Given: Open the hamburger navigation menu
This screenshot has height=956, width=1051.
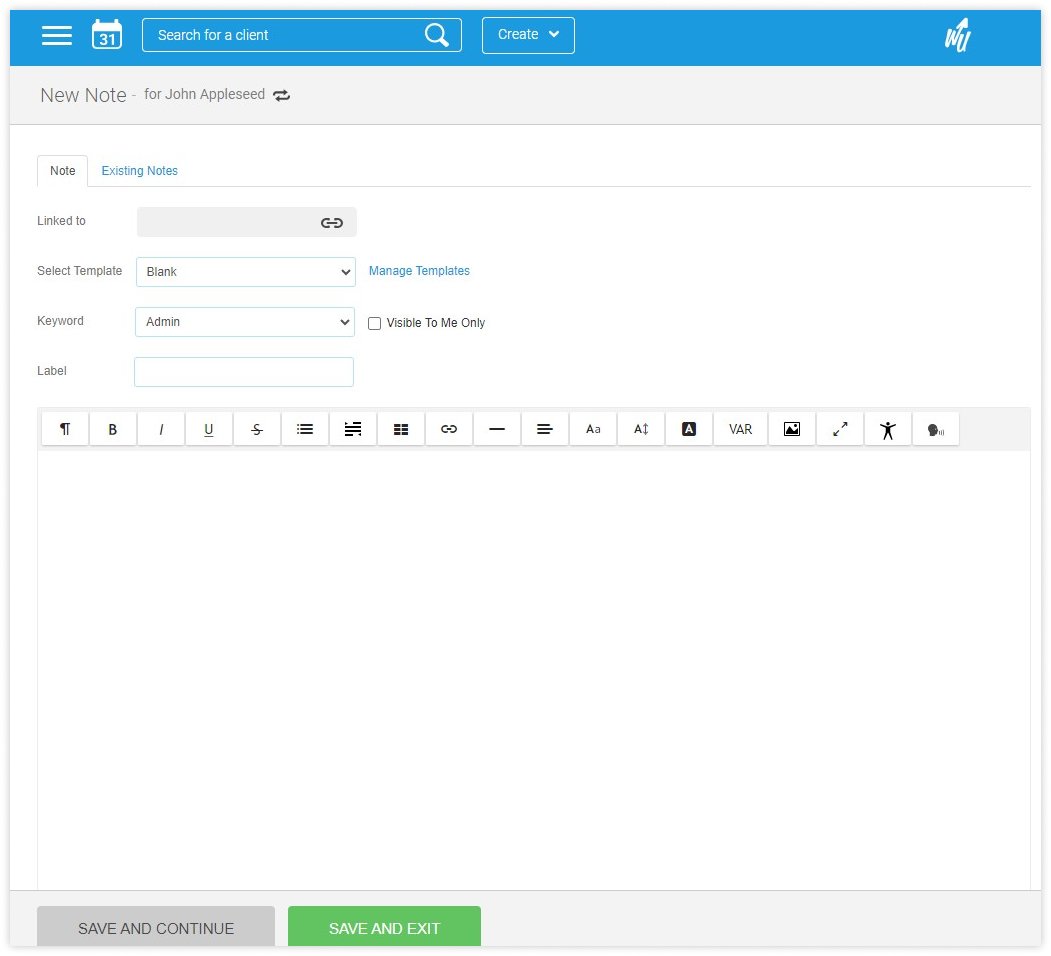Looking at the screenshot, I should [x=57, y=35].
